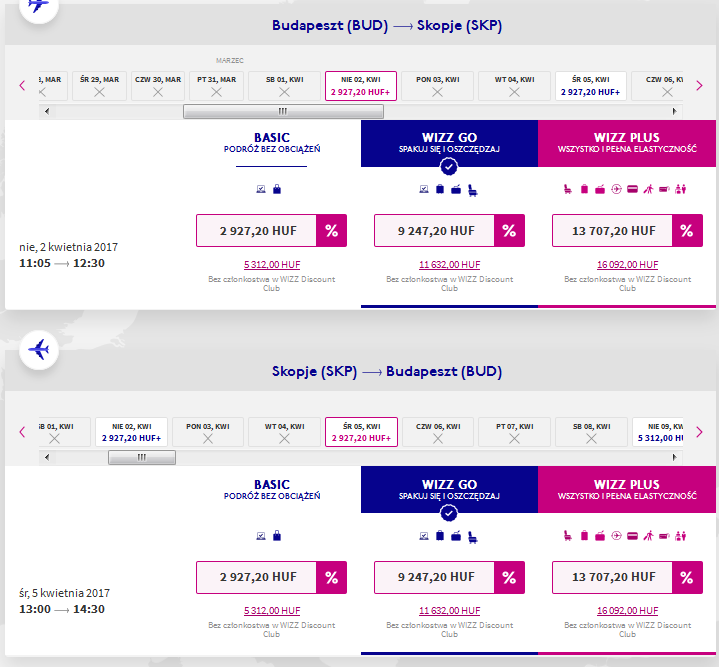Screen dimensions: 719x667
Task: Pick the outbound date ŚR 29, MAR
Action: [100, 86]
